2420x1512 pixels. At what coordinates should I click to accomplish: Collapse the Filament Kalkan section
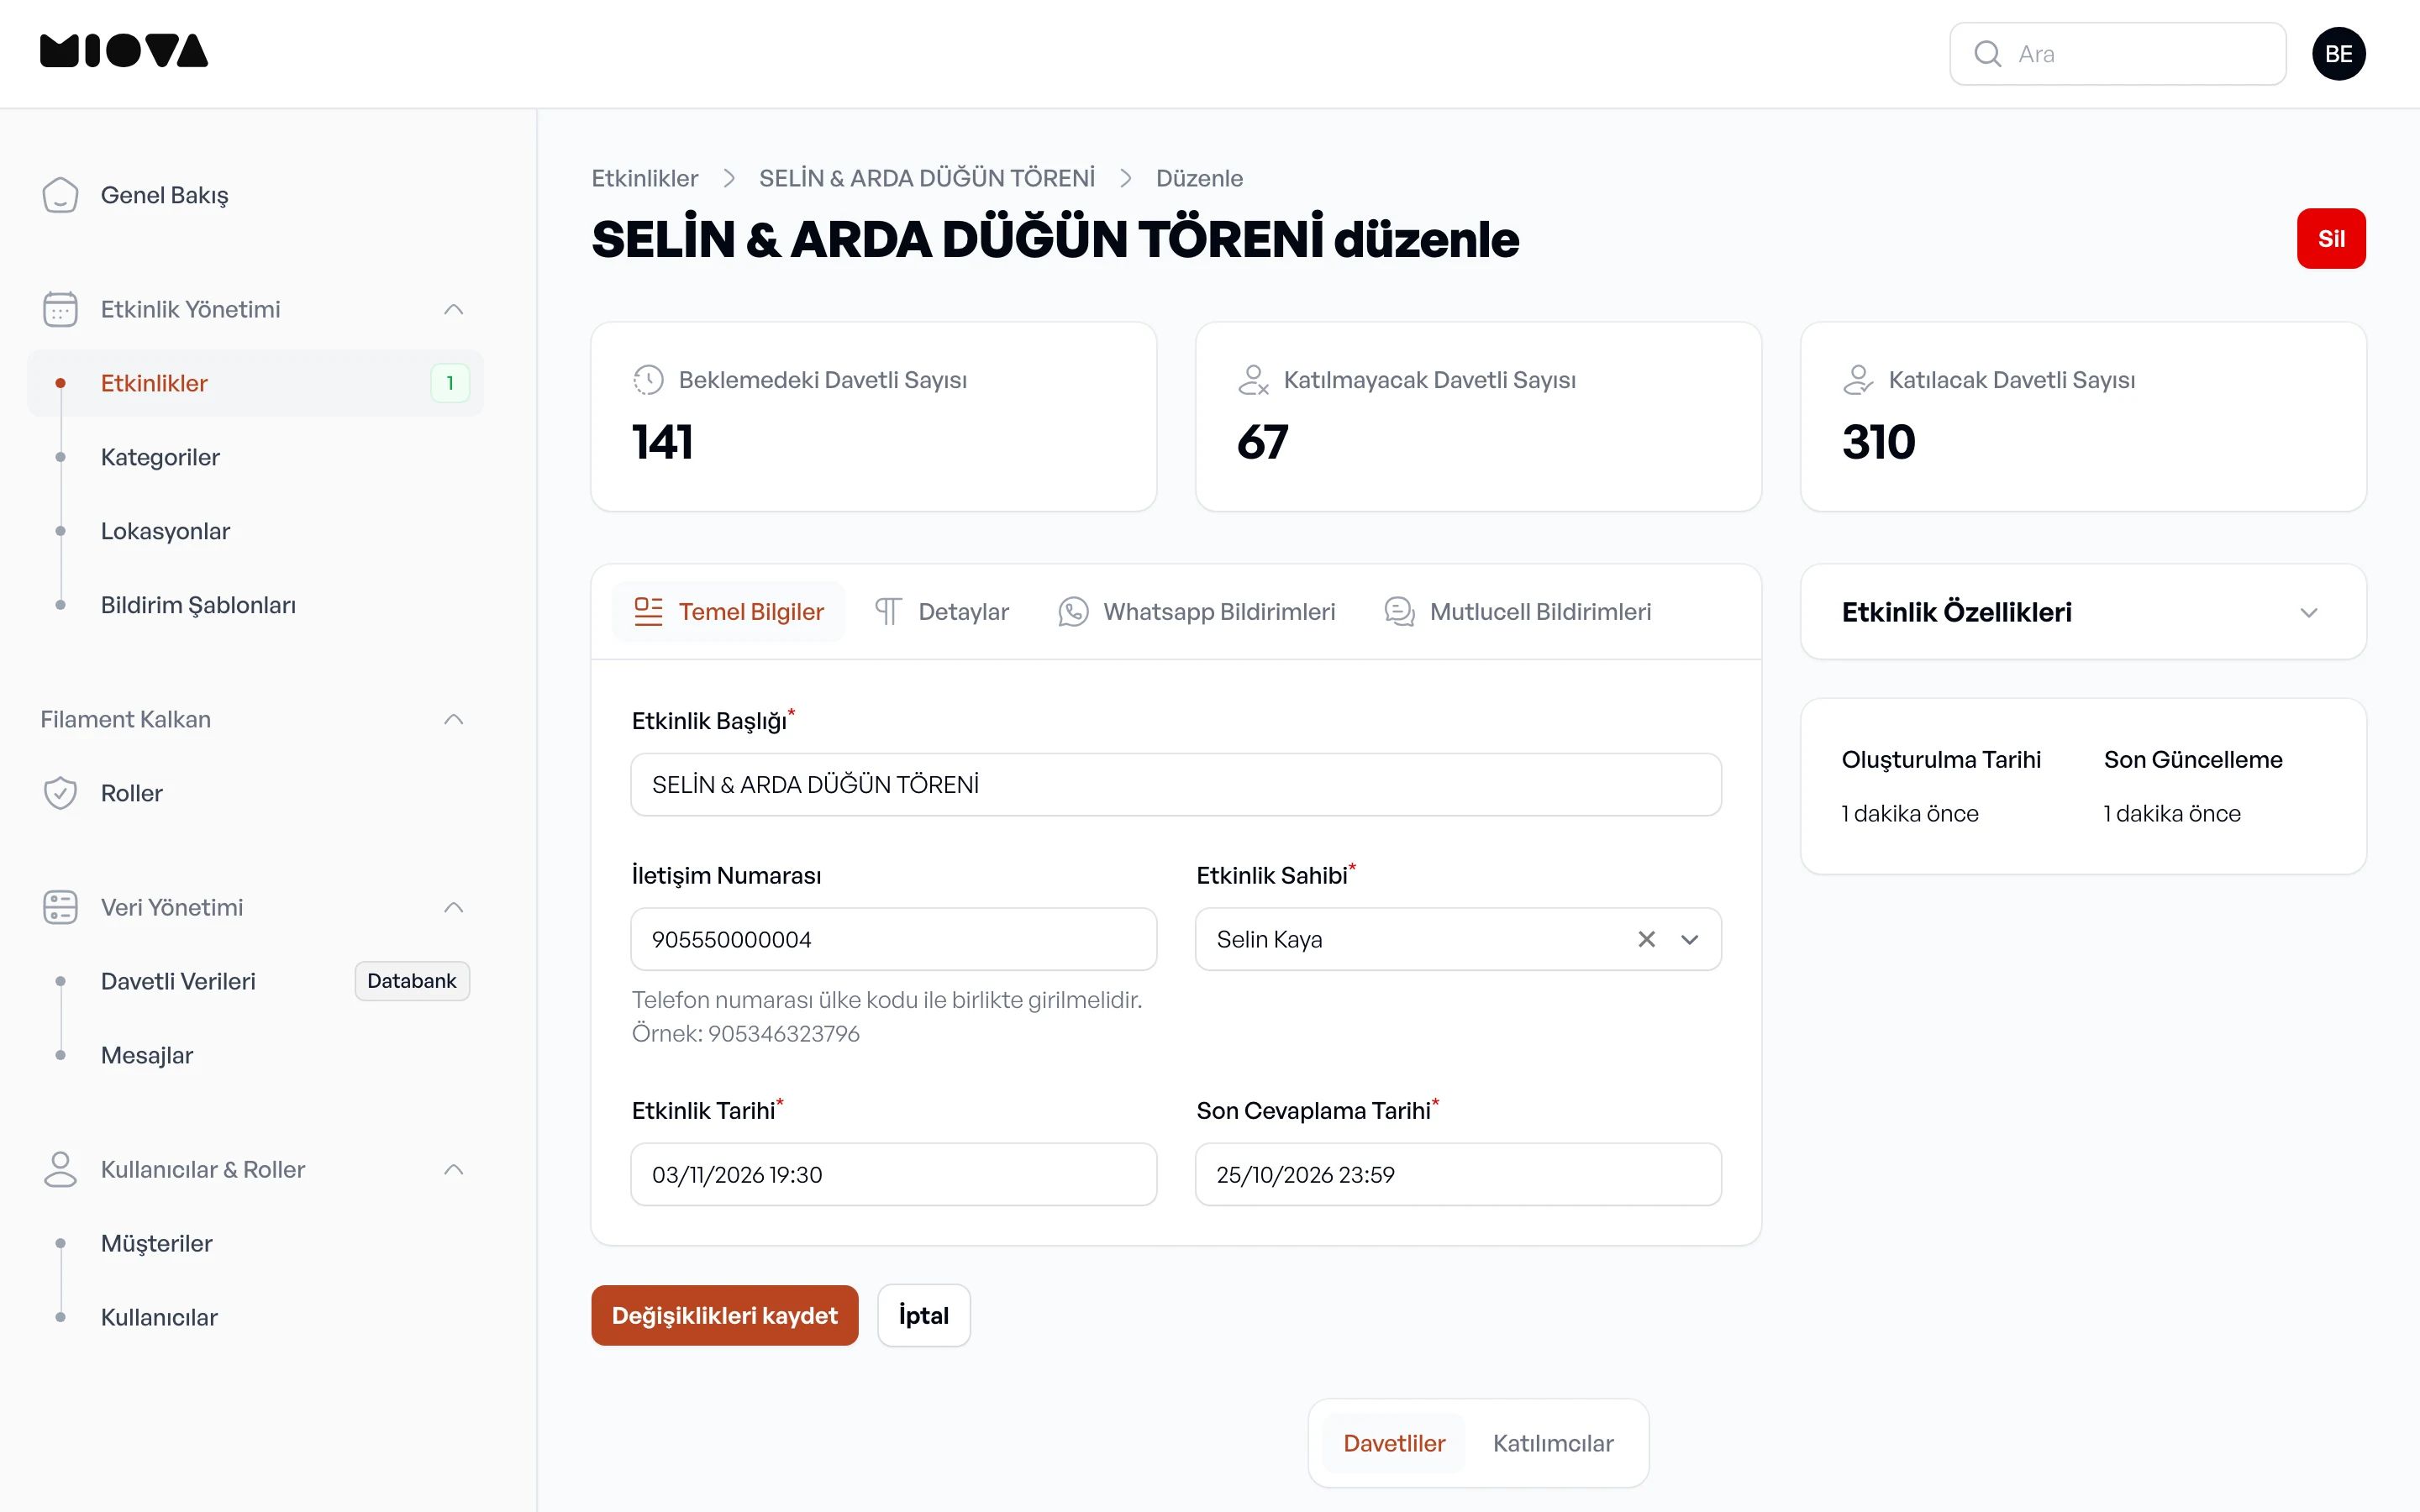coord(453,719)
